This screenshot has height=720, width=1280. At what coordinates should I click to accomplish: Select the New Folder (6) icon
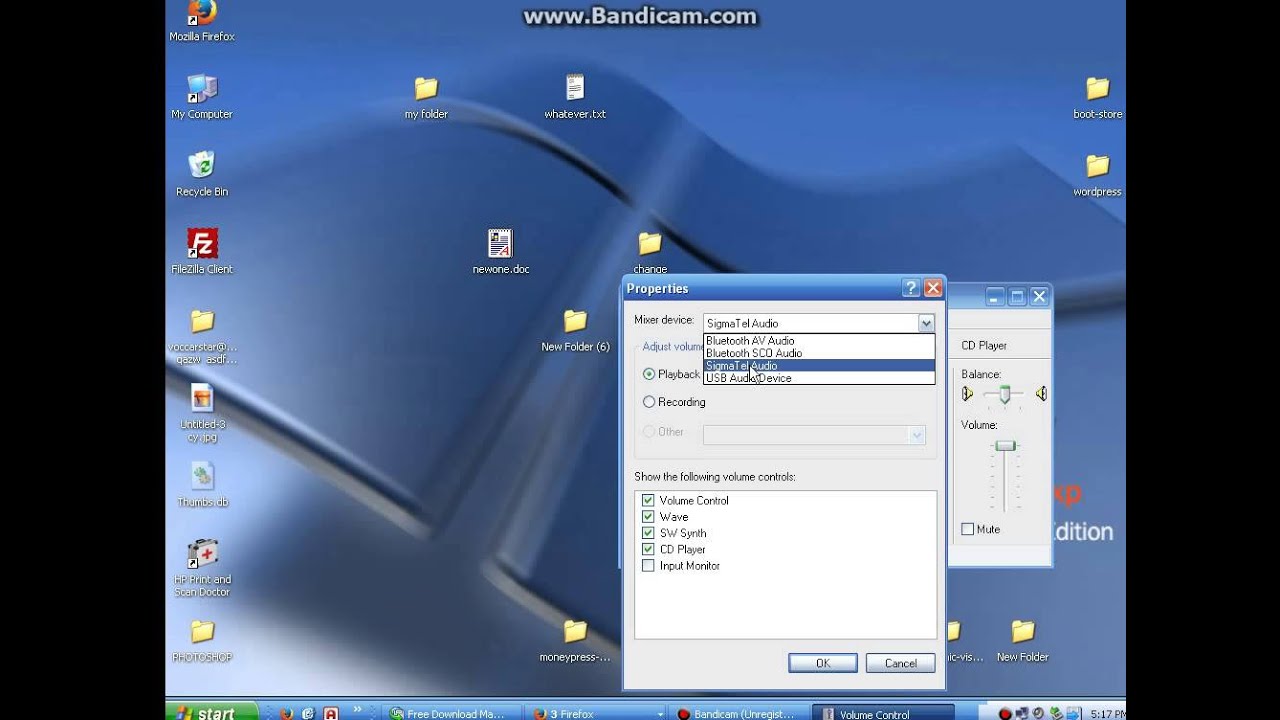tap(575, 330)
